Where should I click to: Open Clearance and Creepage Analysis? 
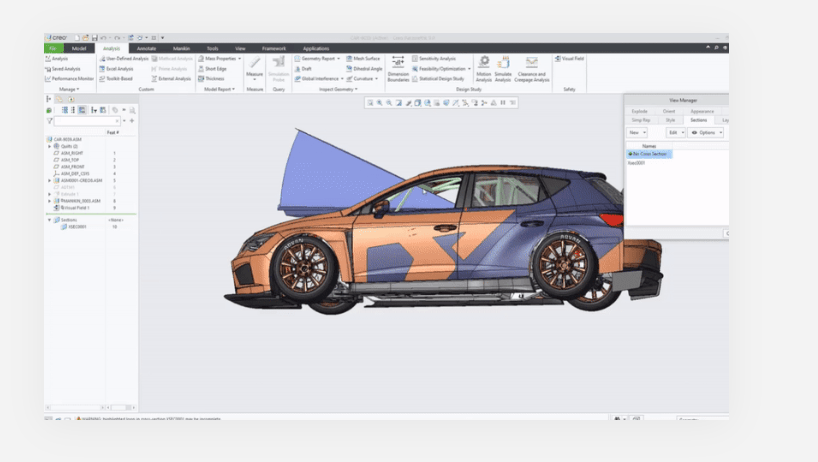click(532, 69)
